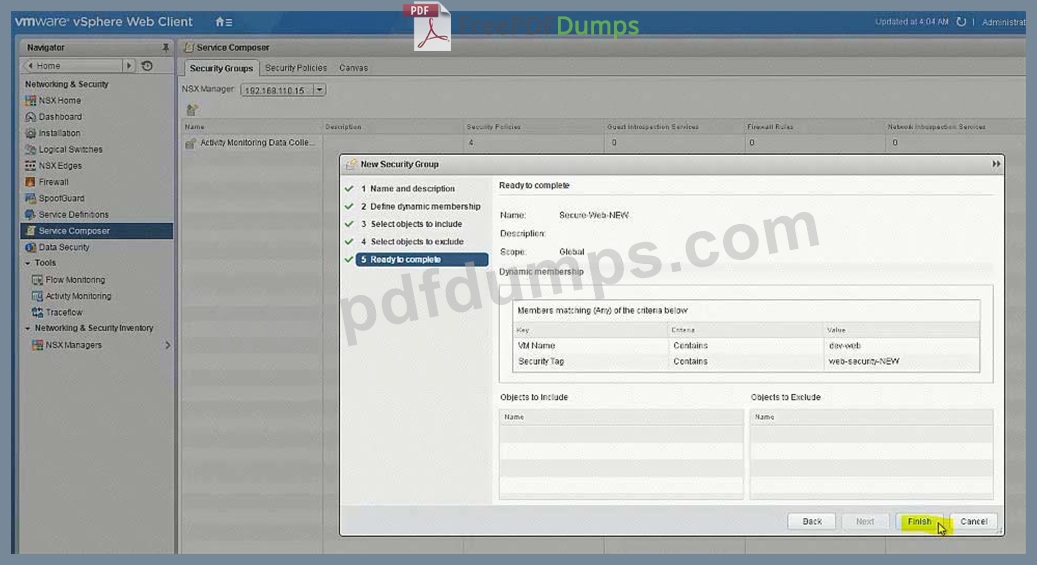Open the navigator history icon
1037x565 pixels.
tap(147, 65)
